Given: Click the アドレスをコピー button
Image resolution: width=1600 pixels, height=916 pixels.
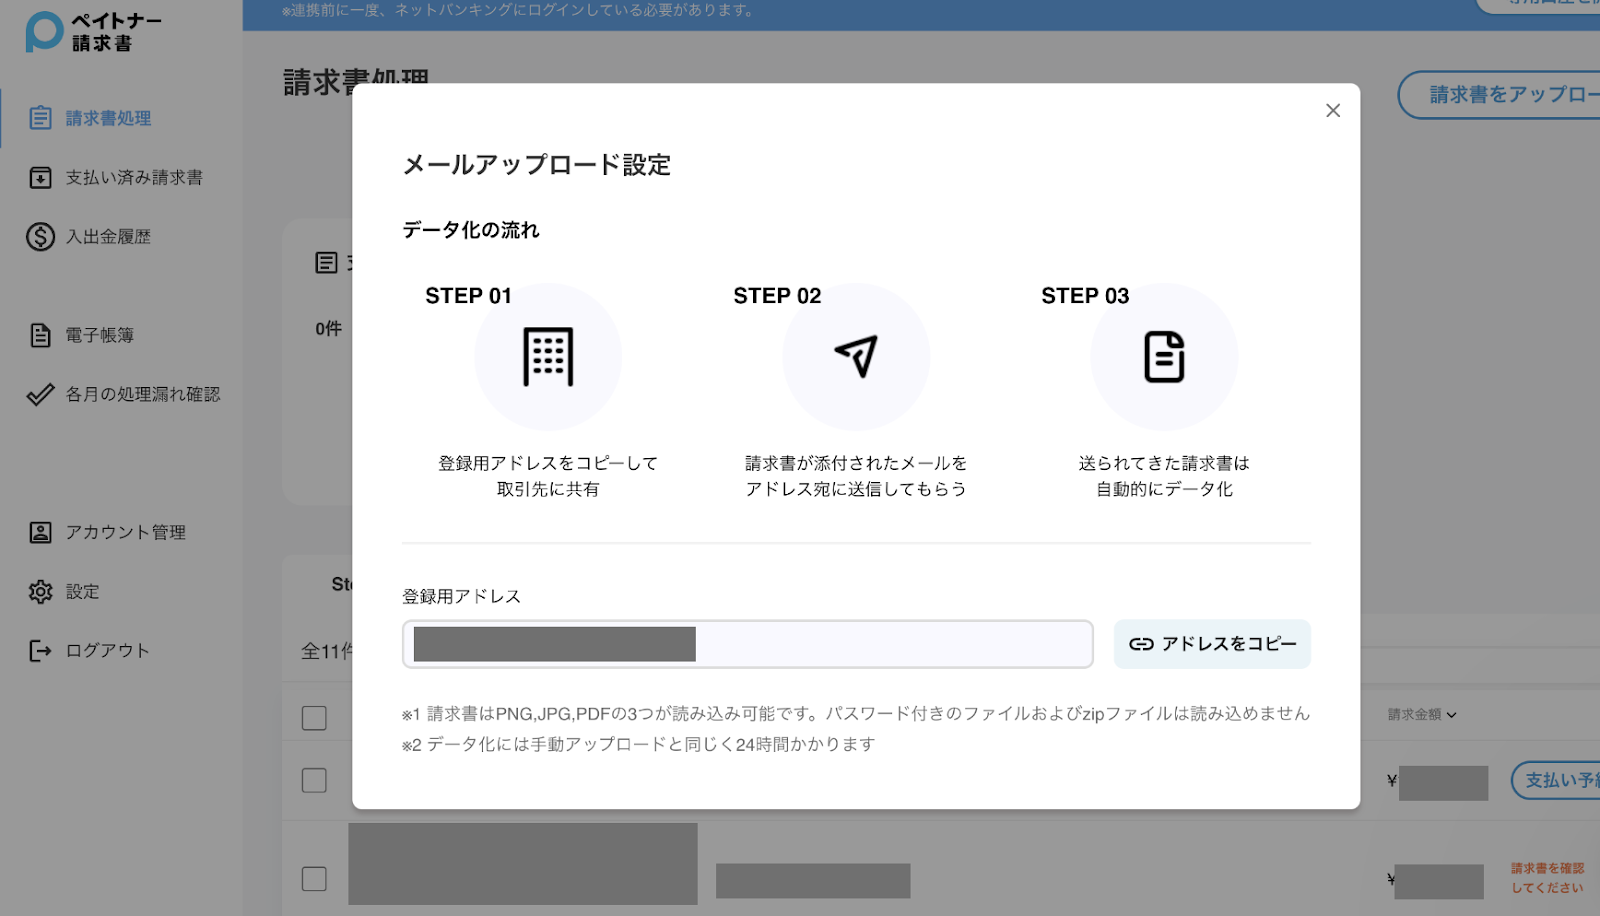Looking at the screenshot, I should coord(1212,644).
